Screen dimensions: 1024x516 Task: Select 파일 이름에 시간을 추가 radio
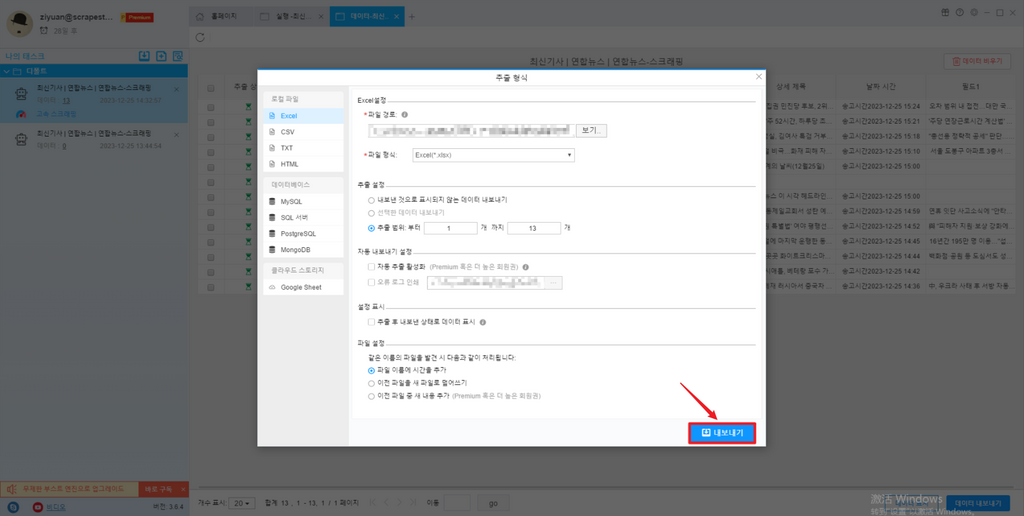pyautogui.click(x=371, y=370)
